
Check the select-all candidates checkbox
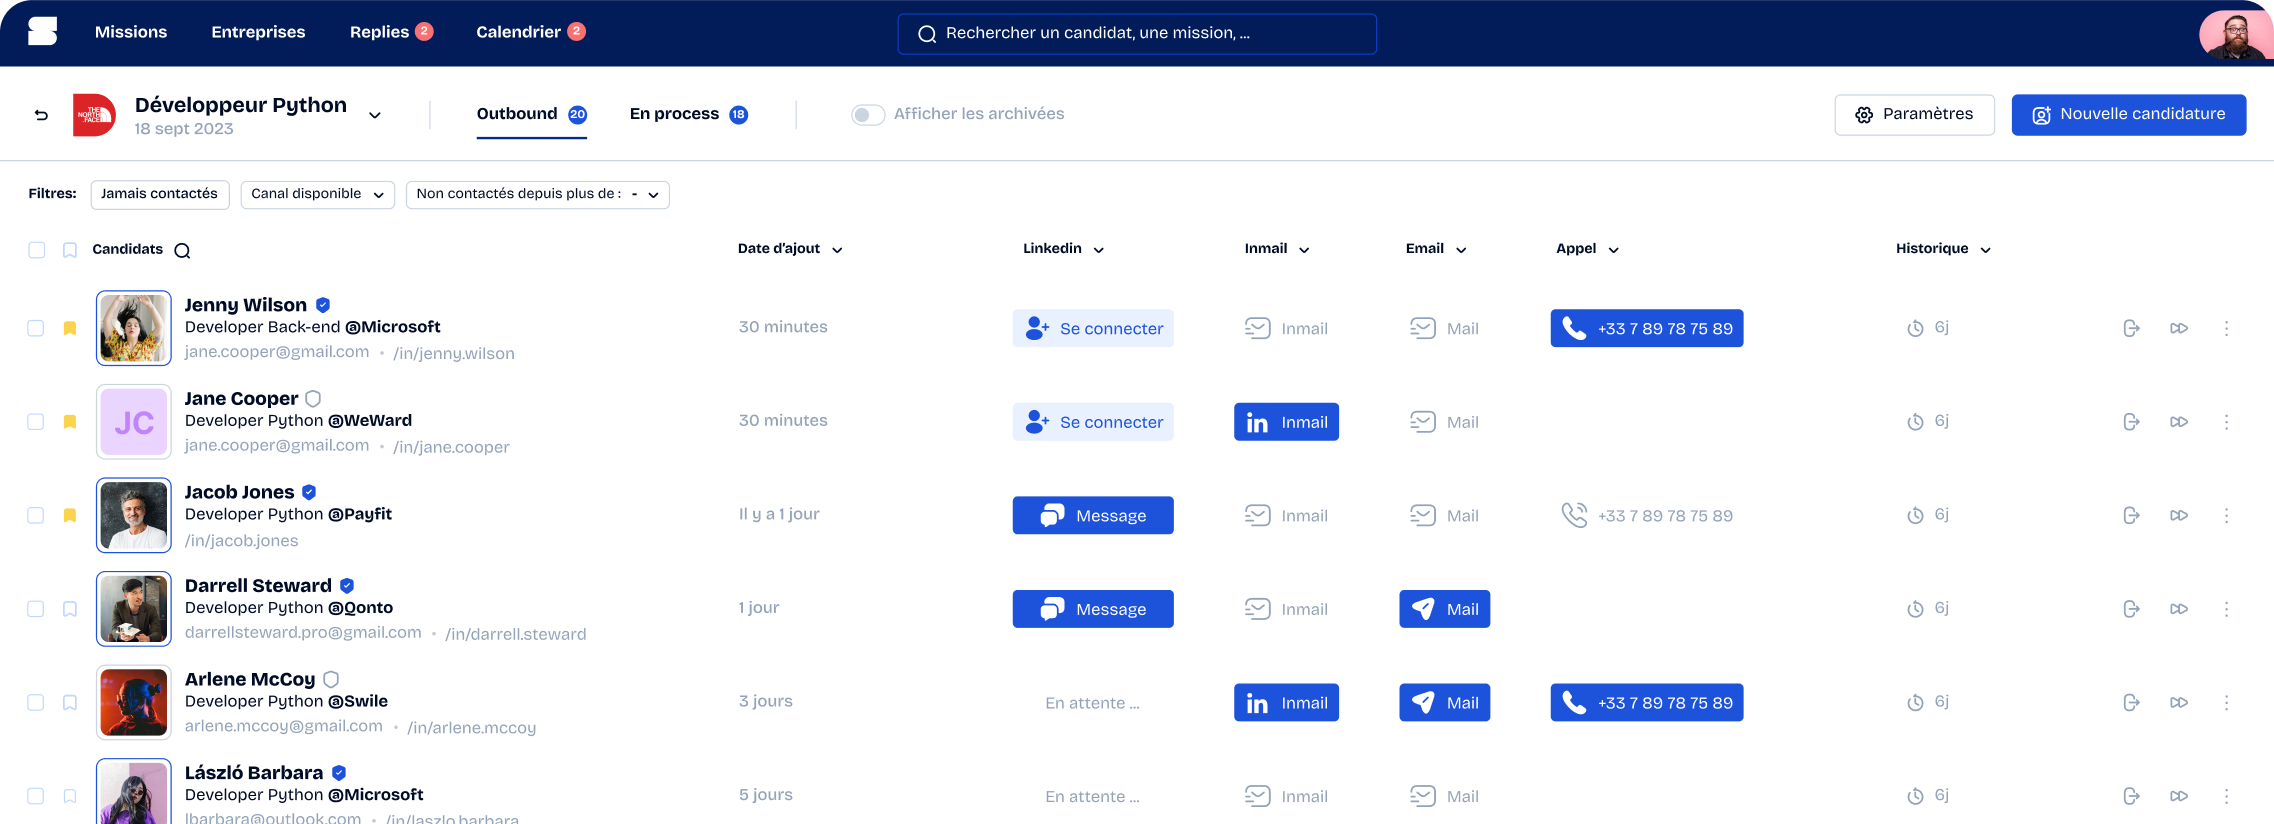pos(37,250)
